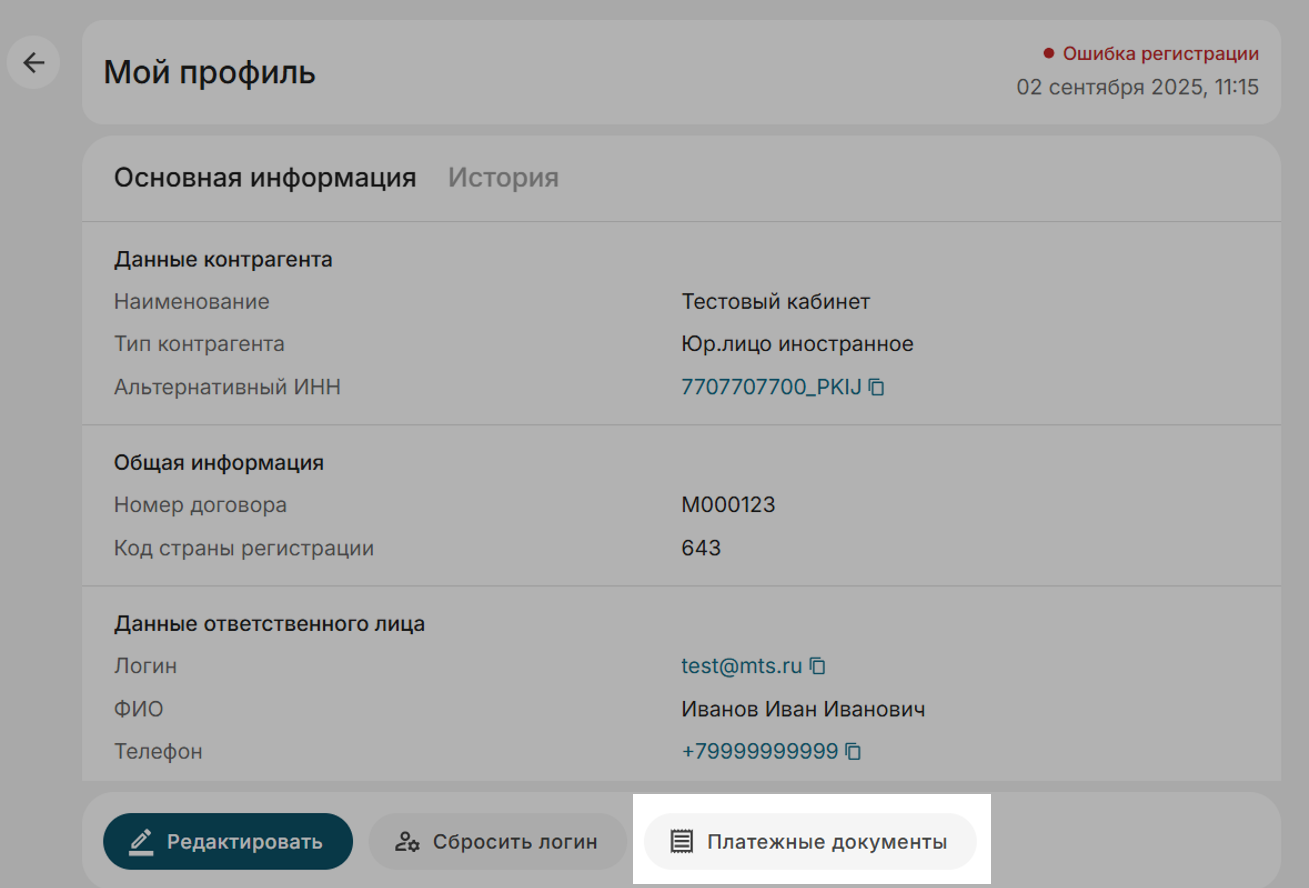Click the test@mts.ru login link
Image resolution: width=1309 pixels, height=888 pixels.
coord(741,666)
